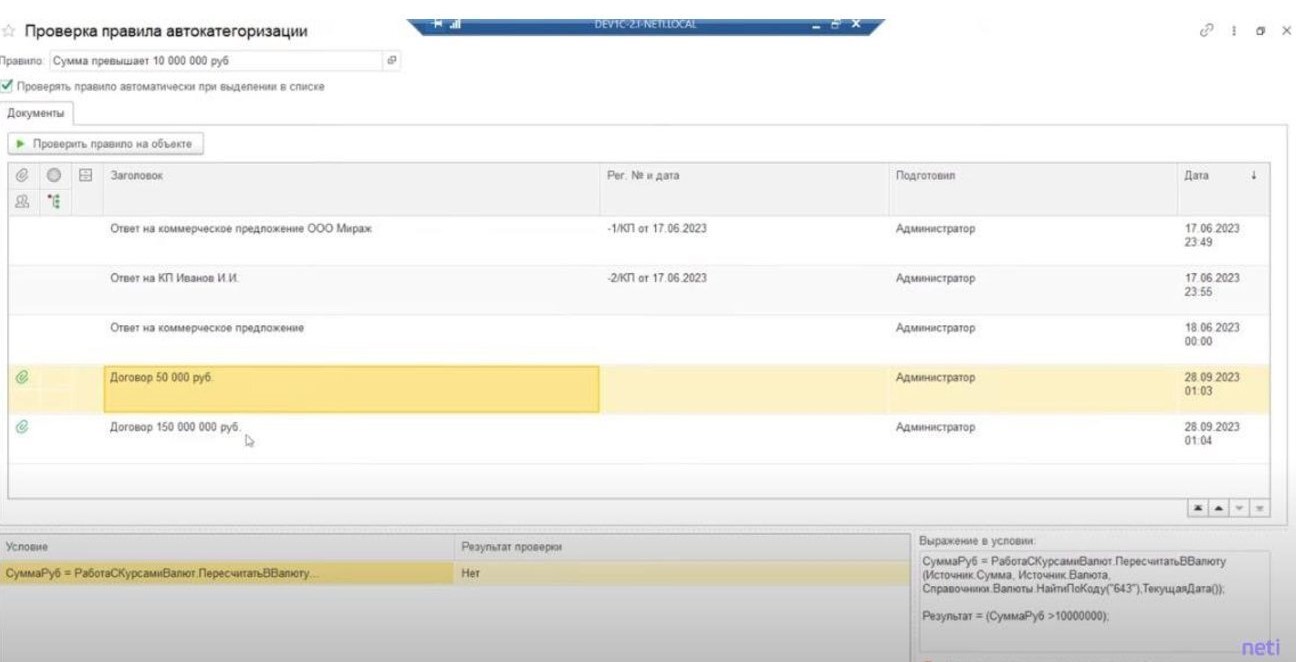
Task: Sort by Дата column arrow
Action: tap(1253, 176)
